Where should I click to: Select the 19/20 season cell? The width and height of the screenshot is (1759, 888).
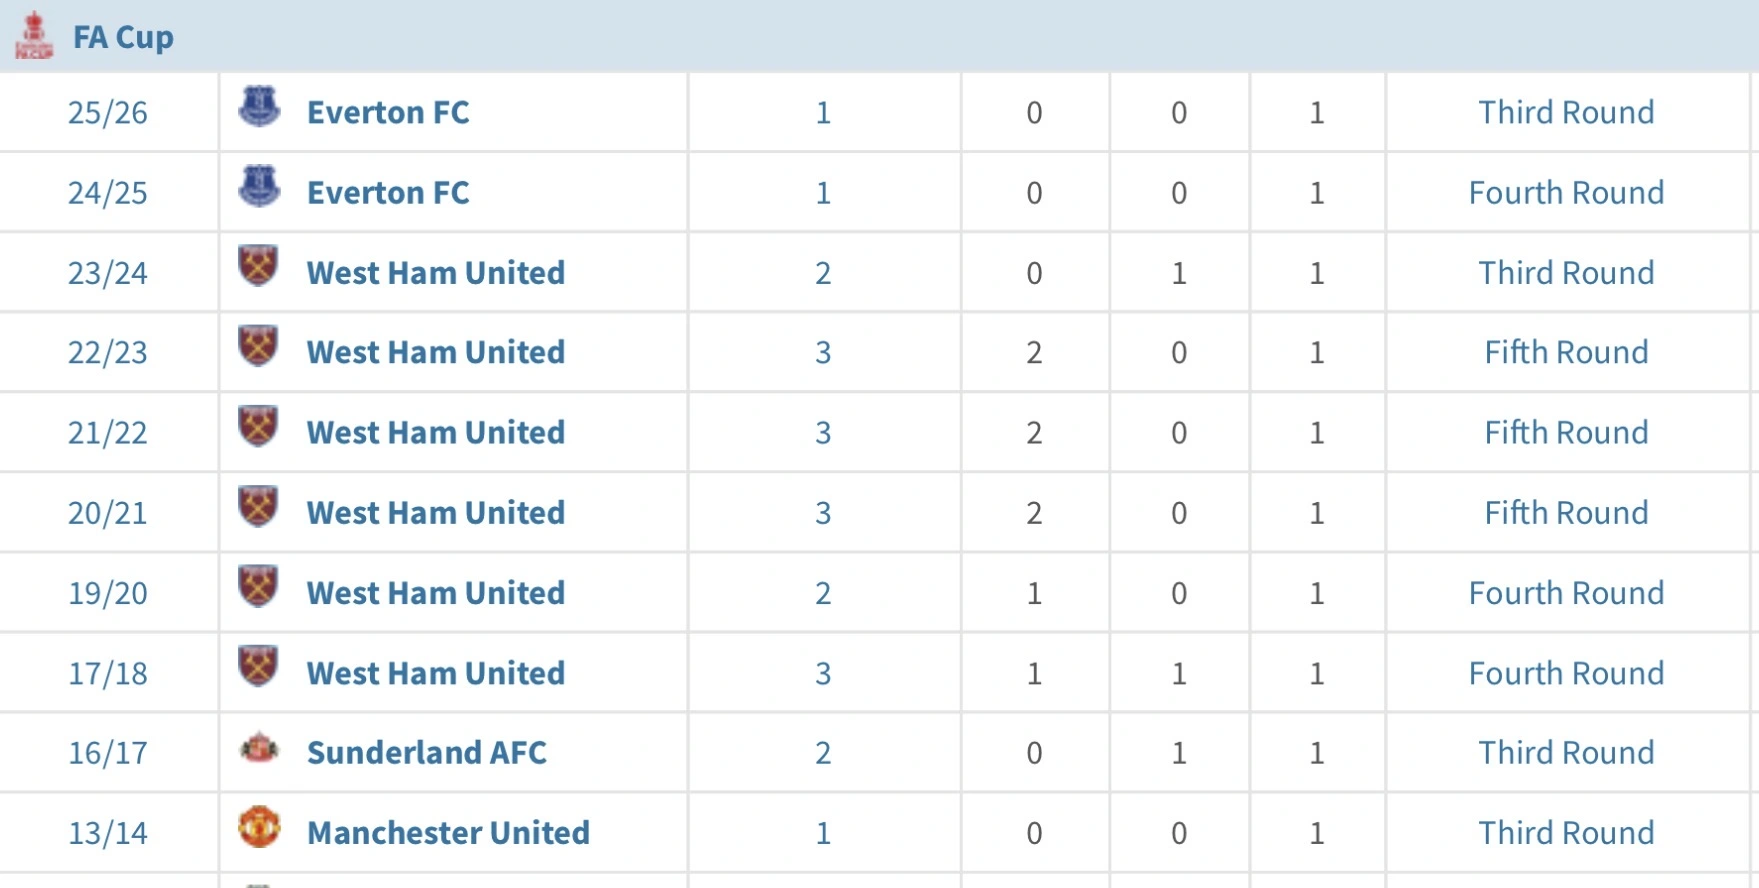click(108, 593)
